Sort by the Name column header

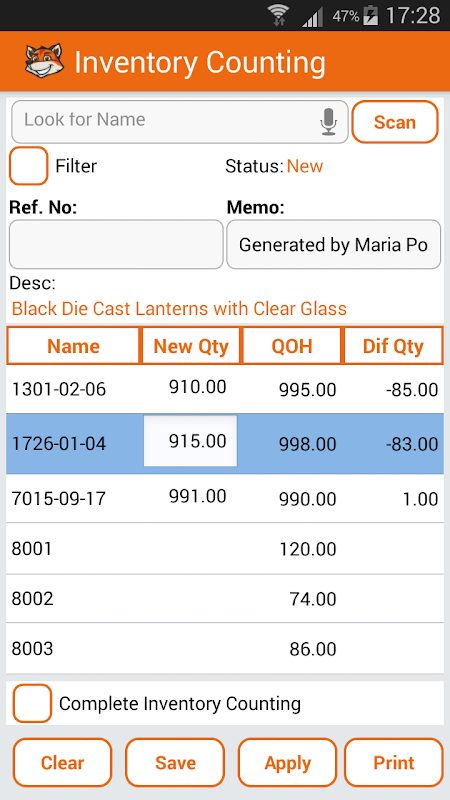tap(73, 346)
